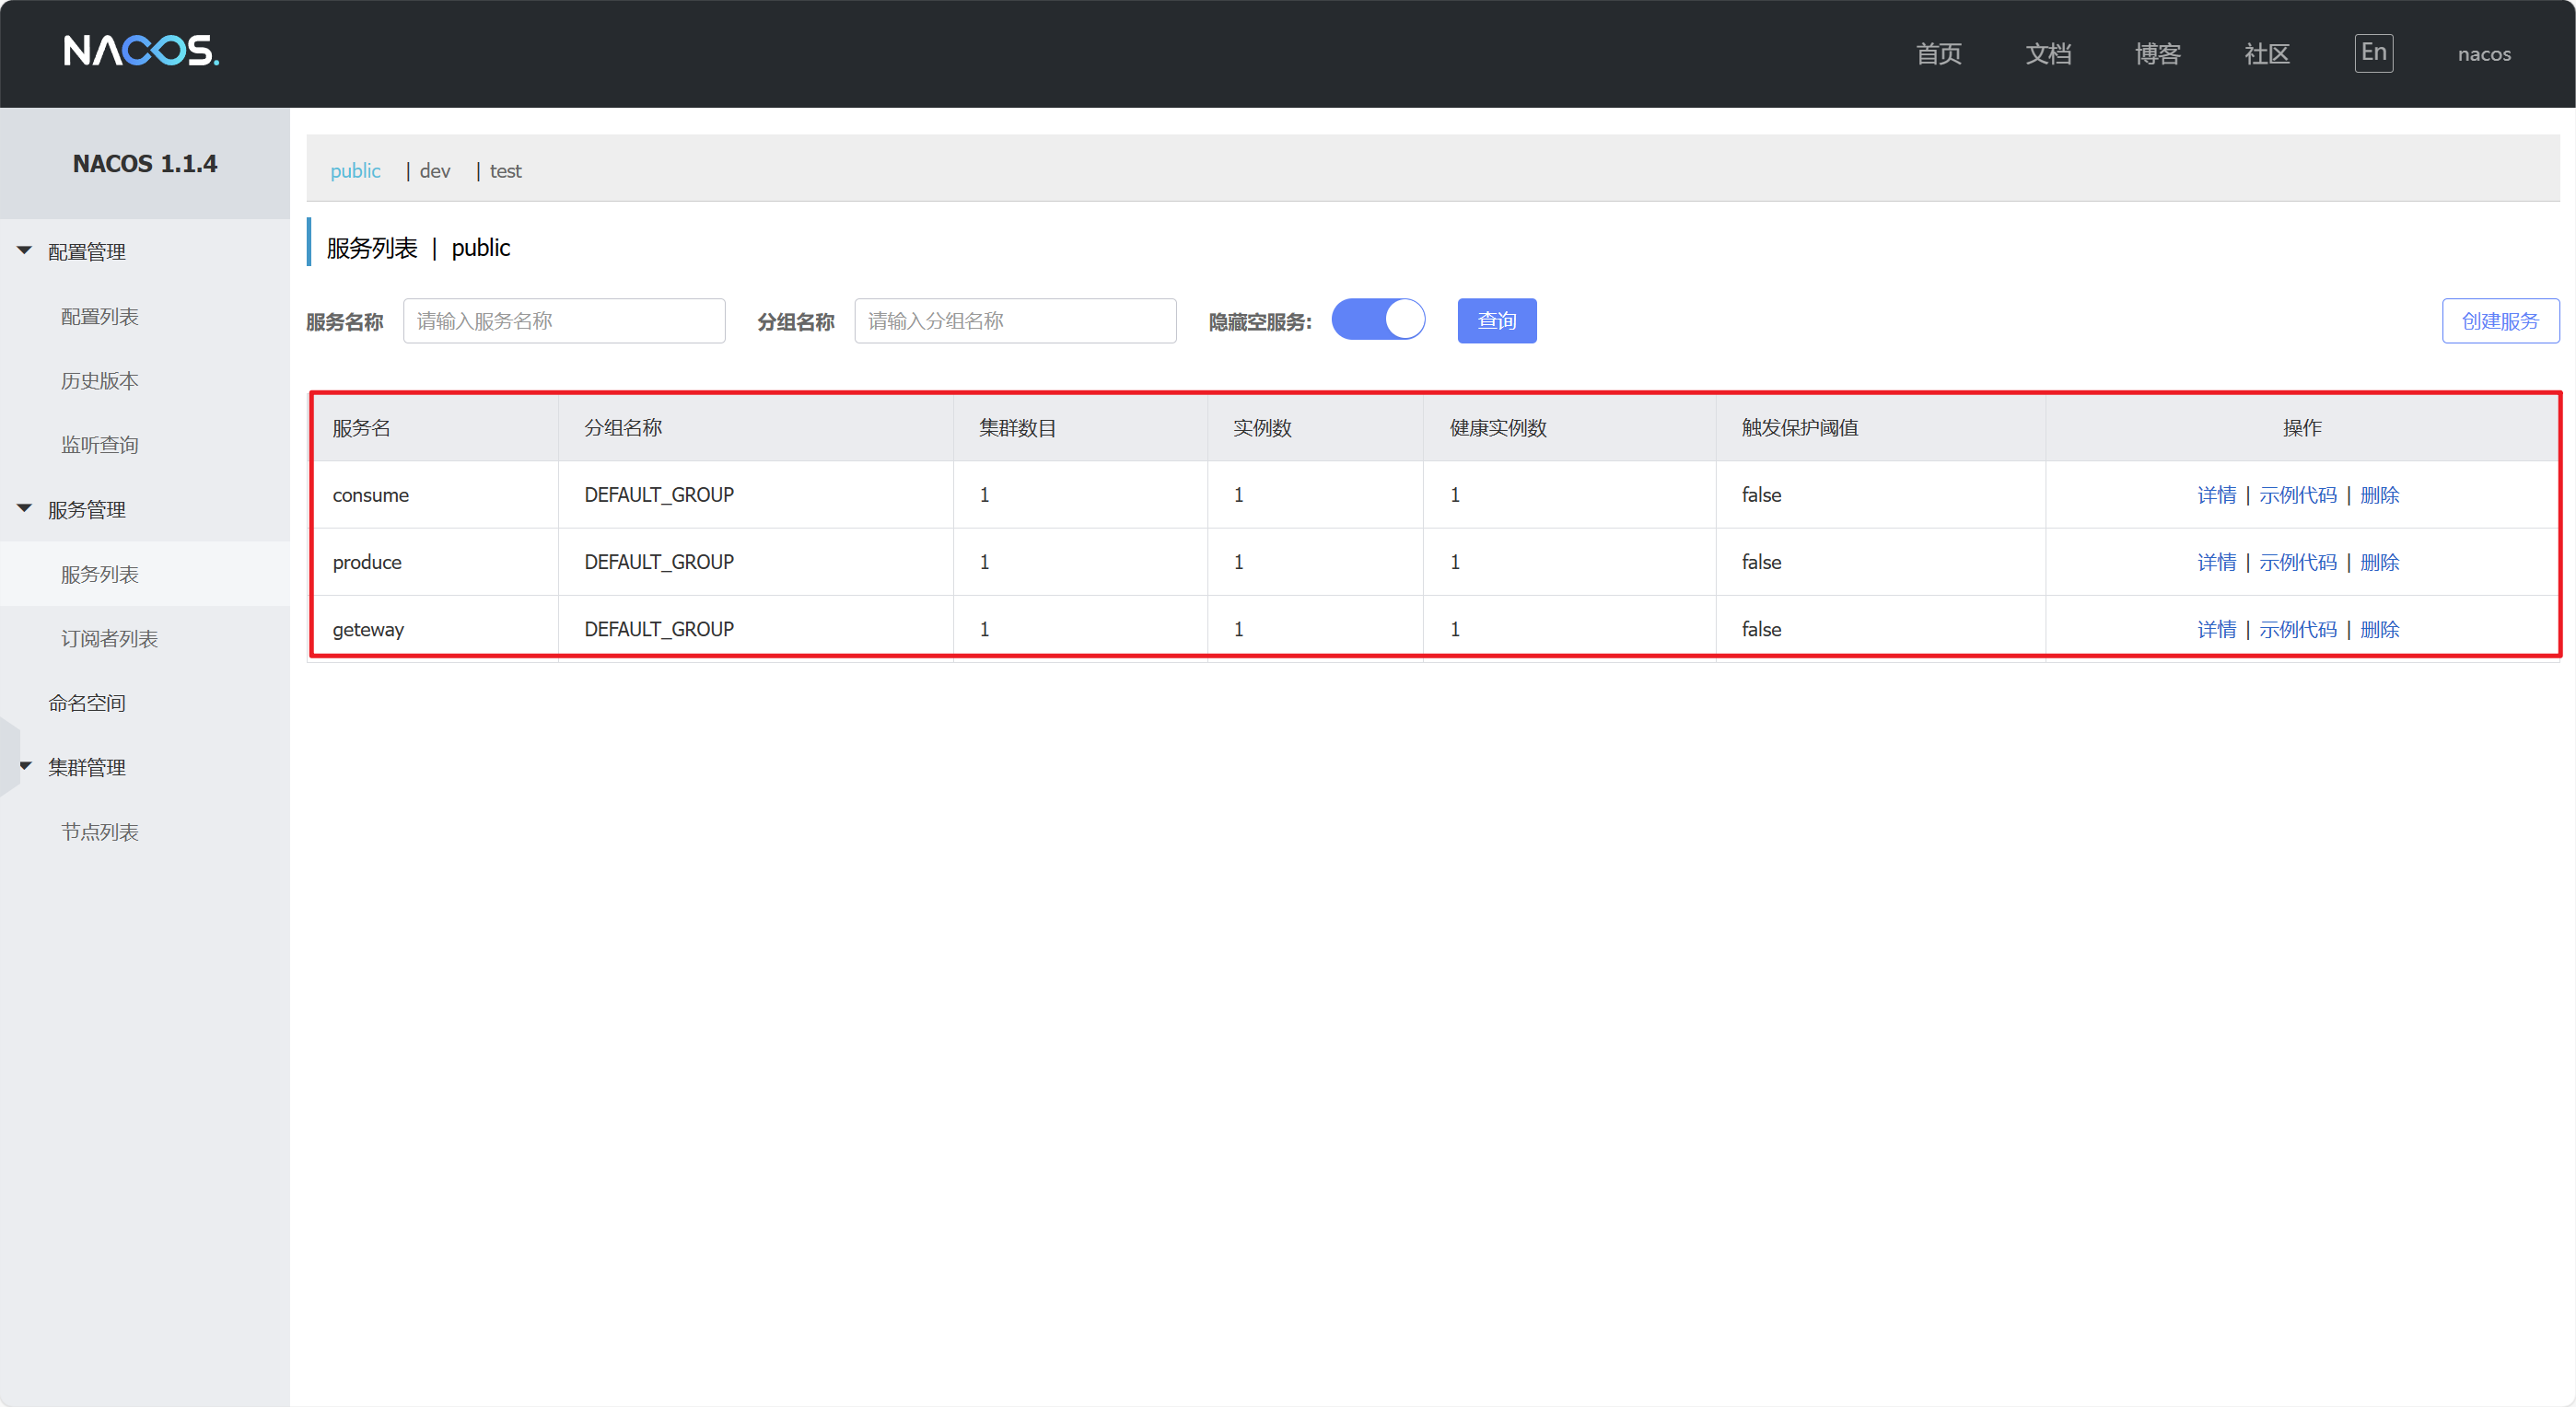Open 示例代码 for consume service
The image size is (2576, 1407).
pos(2298,495)
